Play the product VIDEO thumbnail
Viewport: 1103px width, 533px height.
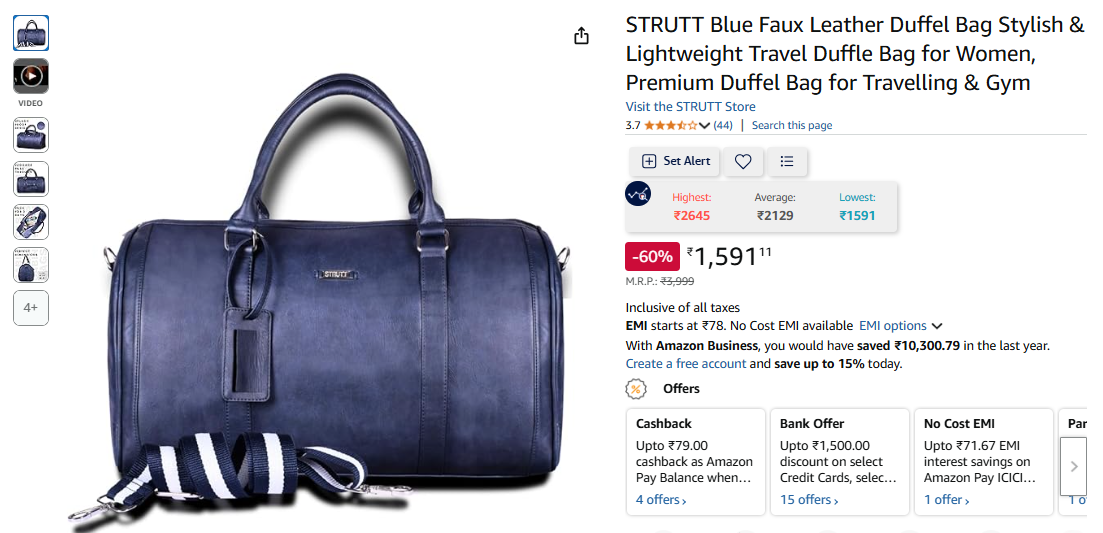tap(31, 76)
